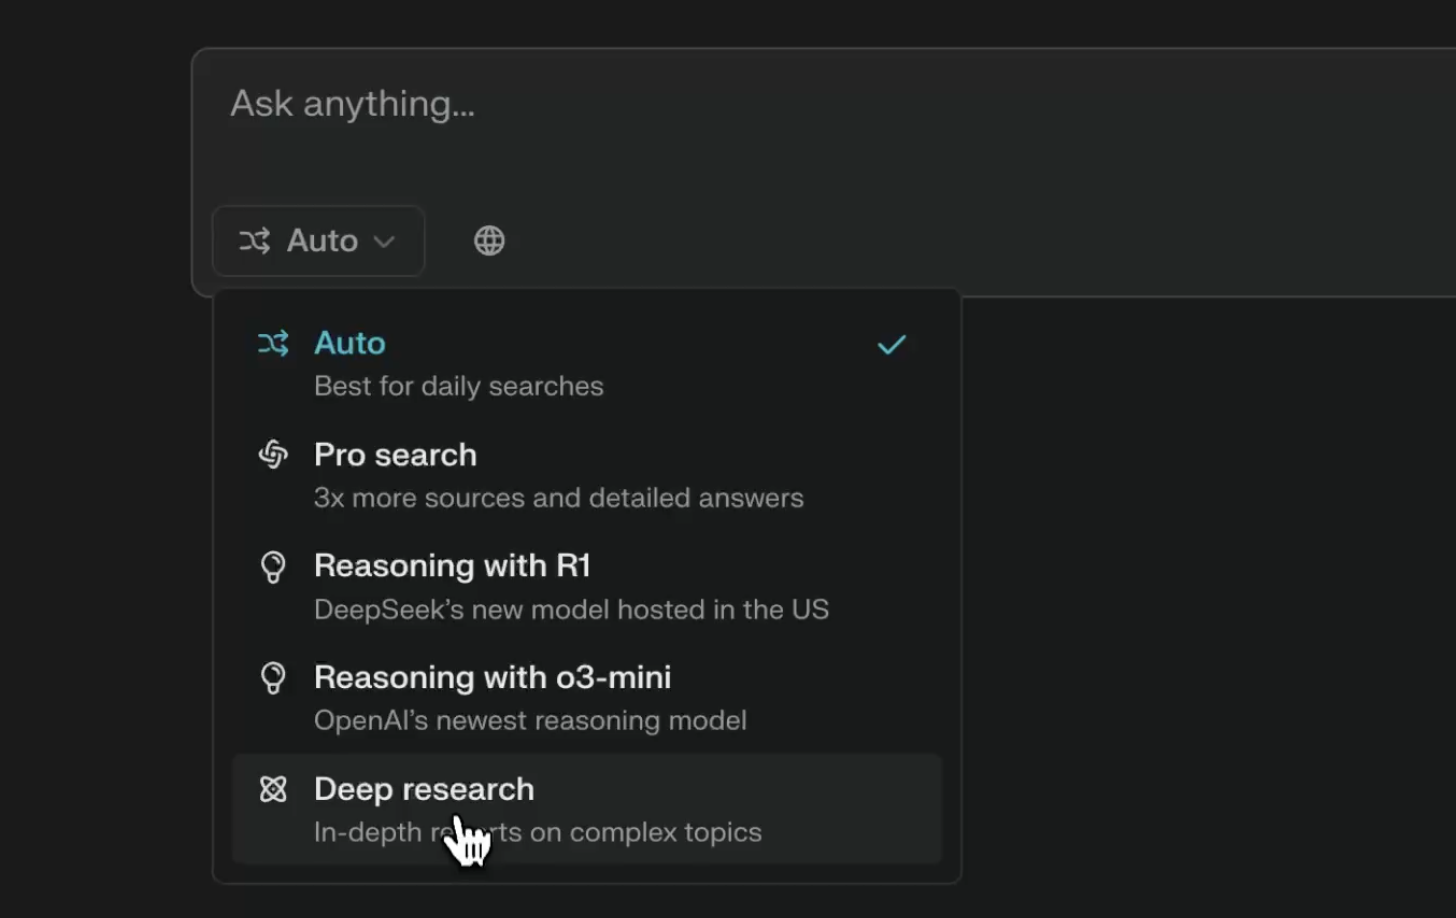Open the Auto mode selector dropdown
Screen dimensions: 1456x918
(x=318, y=241)
